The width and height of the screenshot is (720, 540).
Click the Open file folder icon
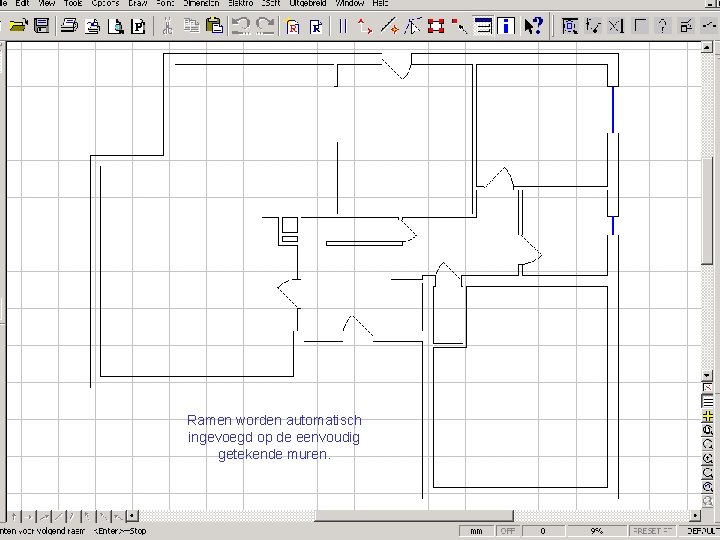(18, 26)
